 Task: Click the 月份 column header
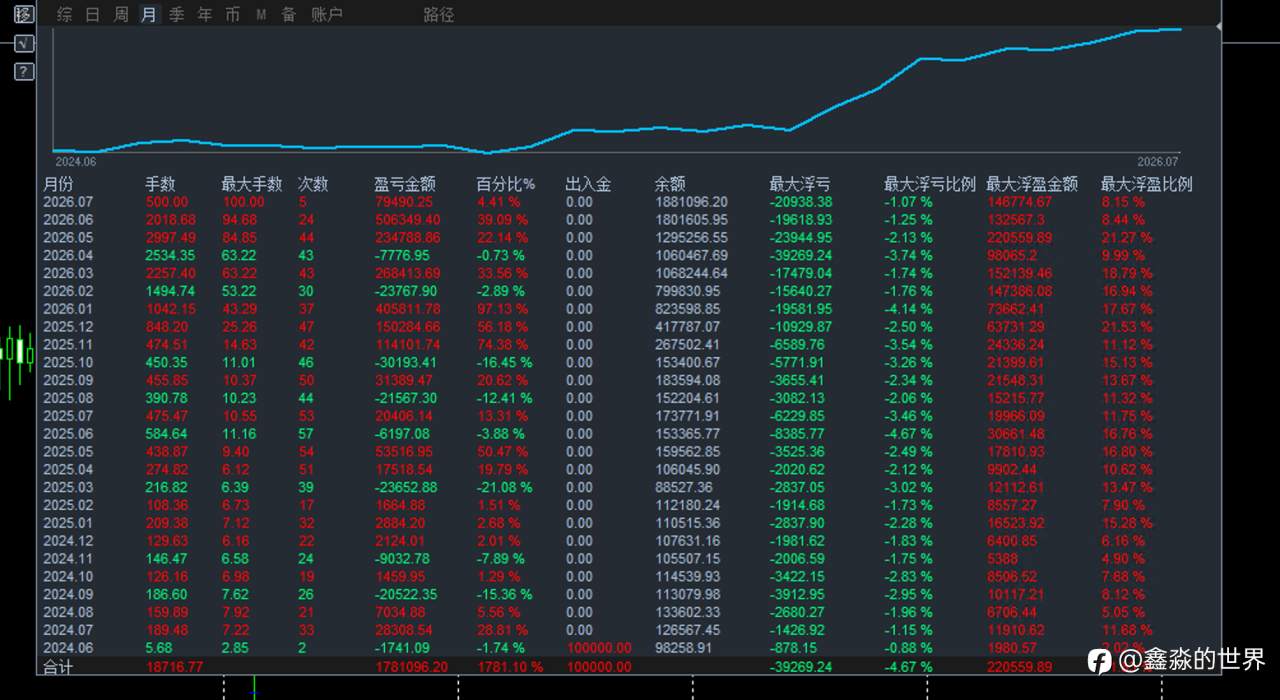[58, 184]
